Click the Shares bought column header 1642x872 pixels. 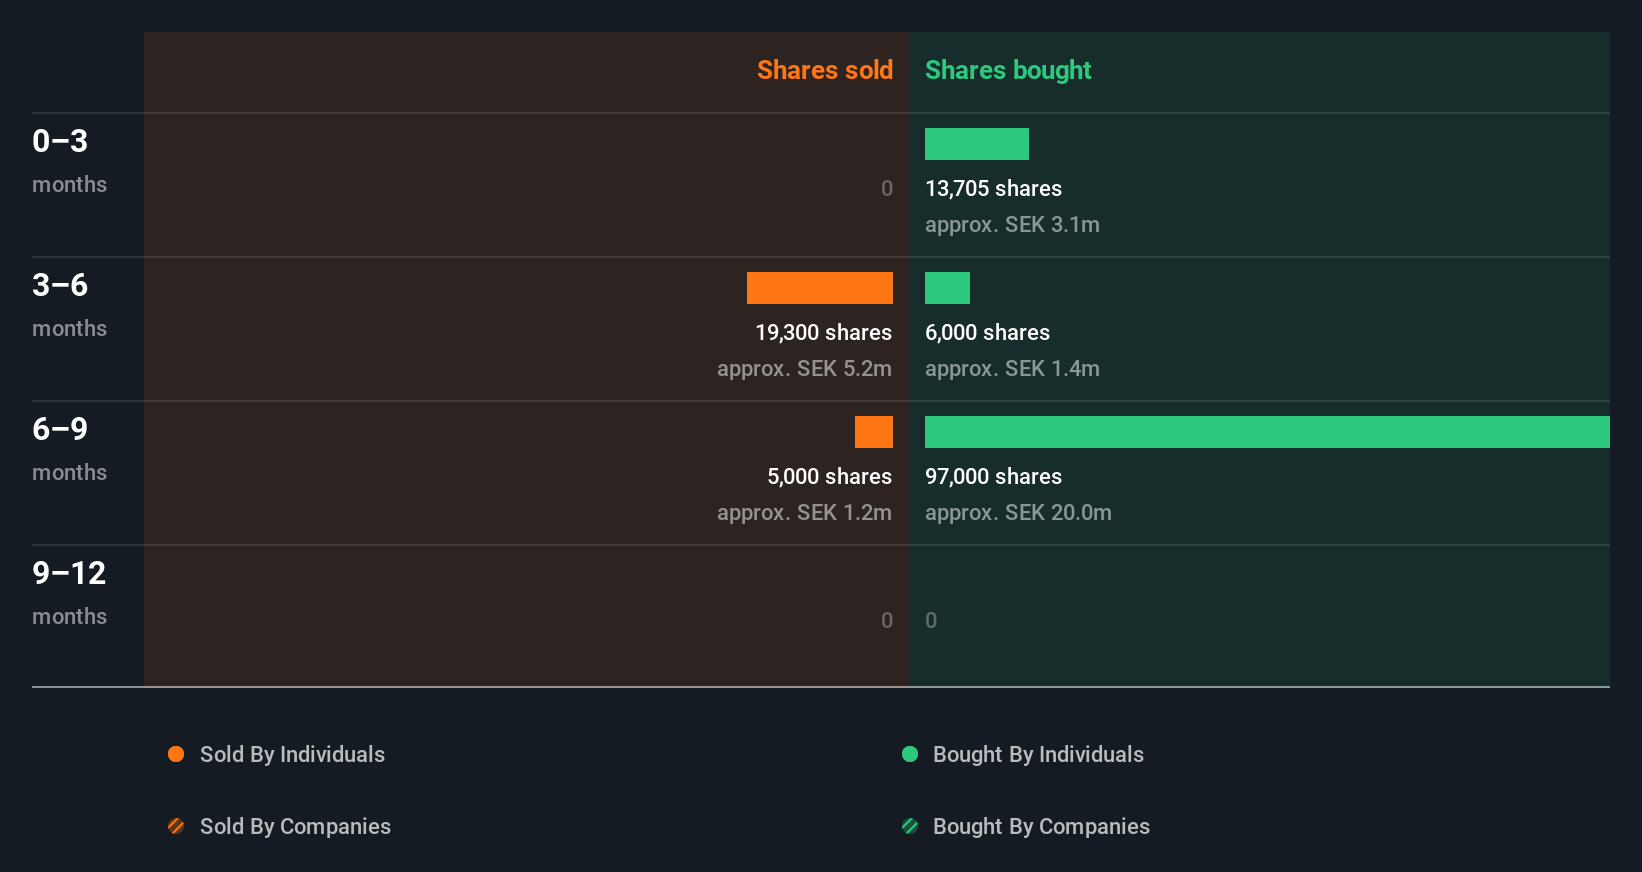coord(1008,70)
